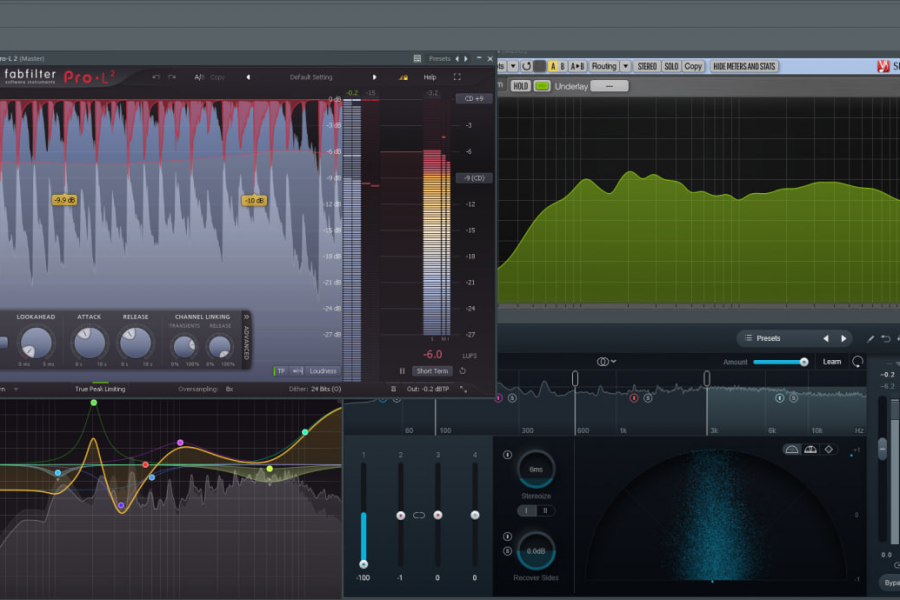
Task: Pause the loudness meter
Action: [x=402, y=371]
